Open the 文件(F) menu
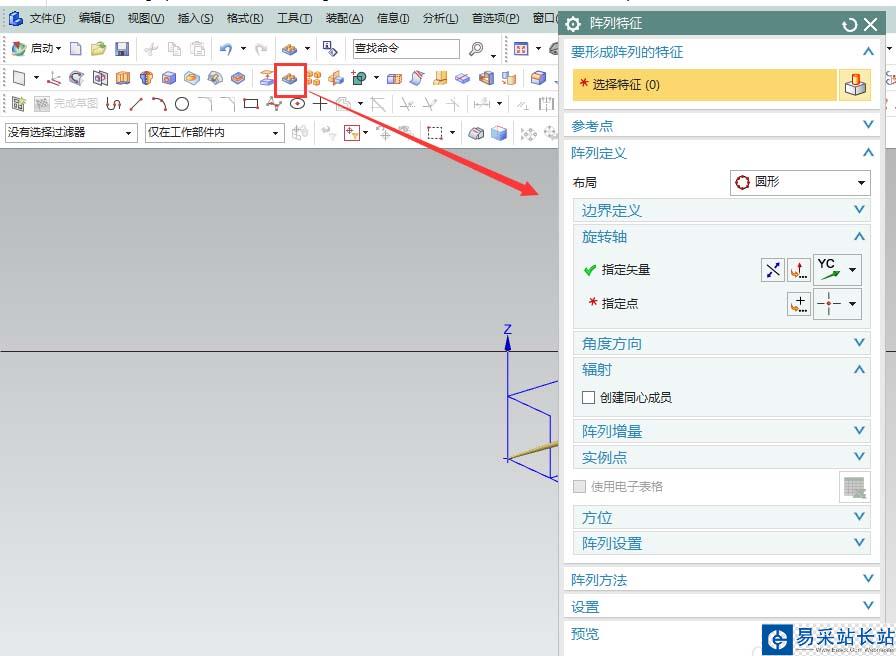This screenshot has width=896, height=656. click(47, 18)
